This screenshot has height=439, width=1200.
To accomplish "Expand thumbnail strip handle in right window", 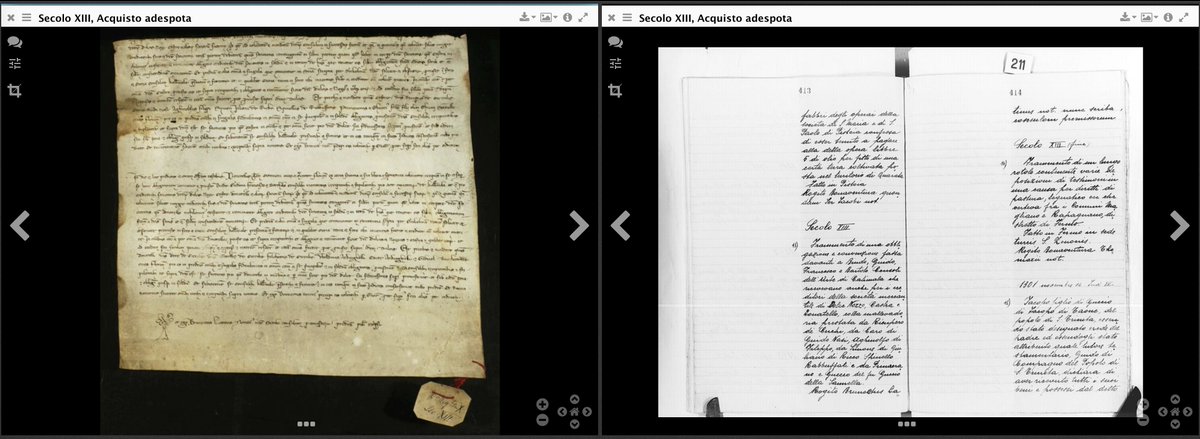I will click(x=905, y=424).
